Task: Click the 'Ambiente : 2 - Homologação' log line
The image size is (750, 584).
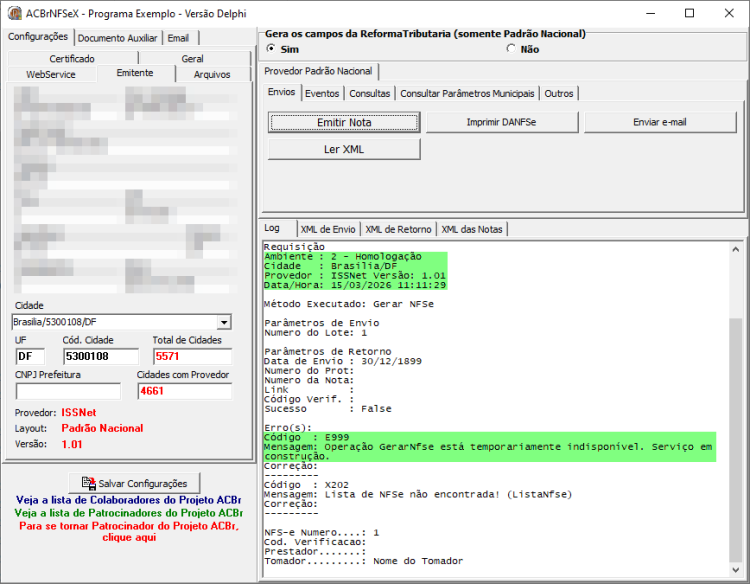Action: pos(343,257)
